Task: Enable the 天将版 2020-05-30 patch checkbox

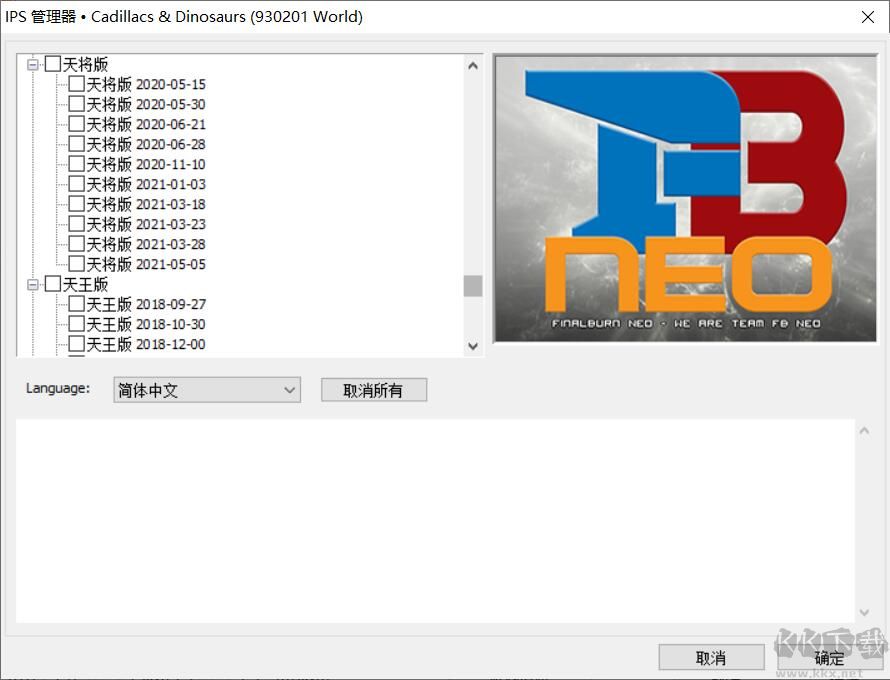Action: pos(77,104)
